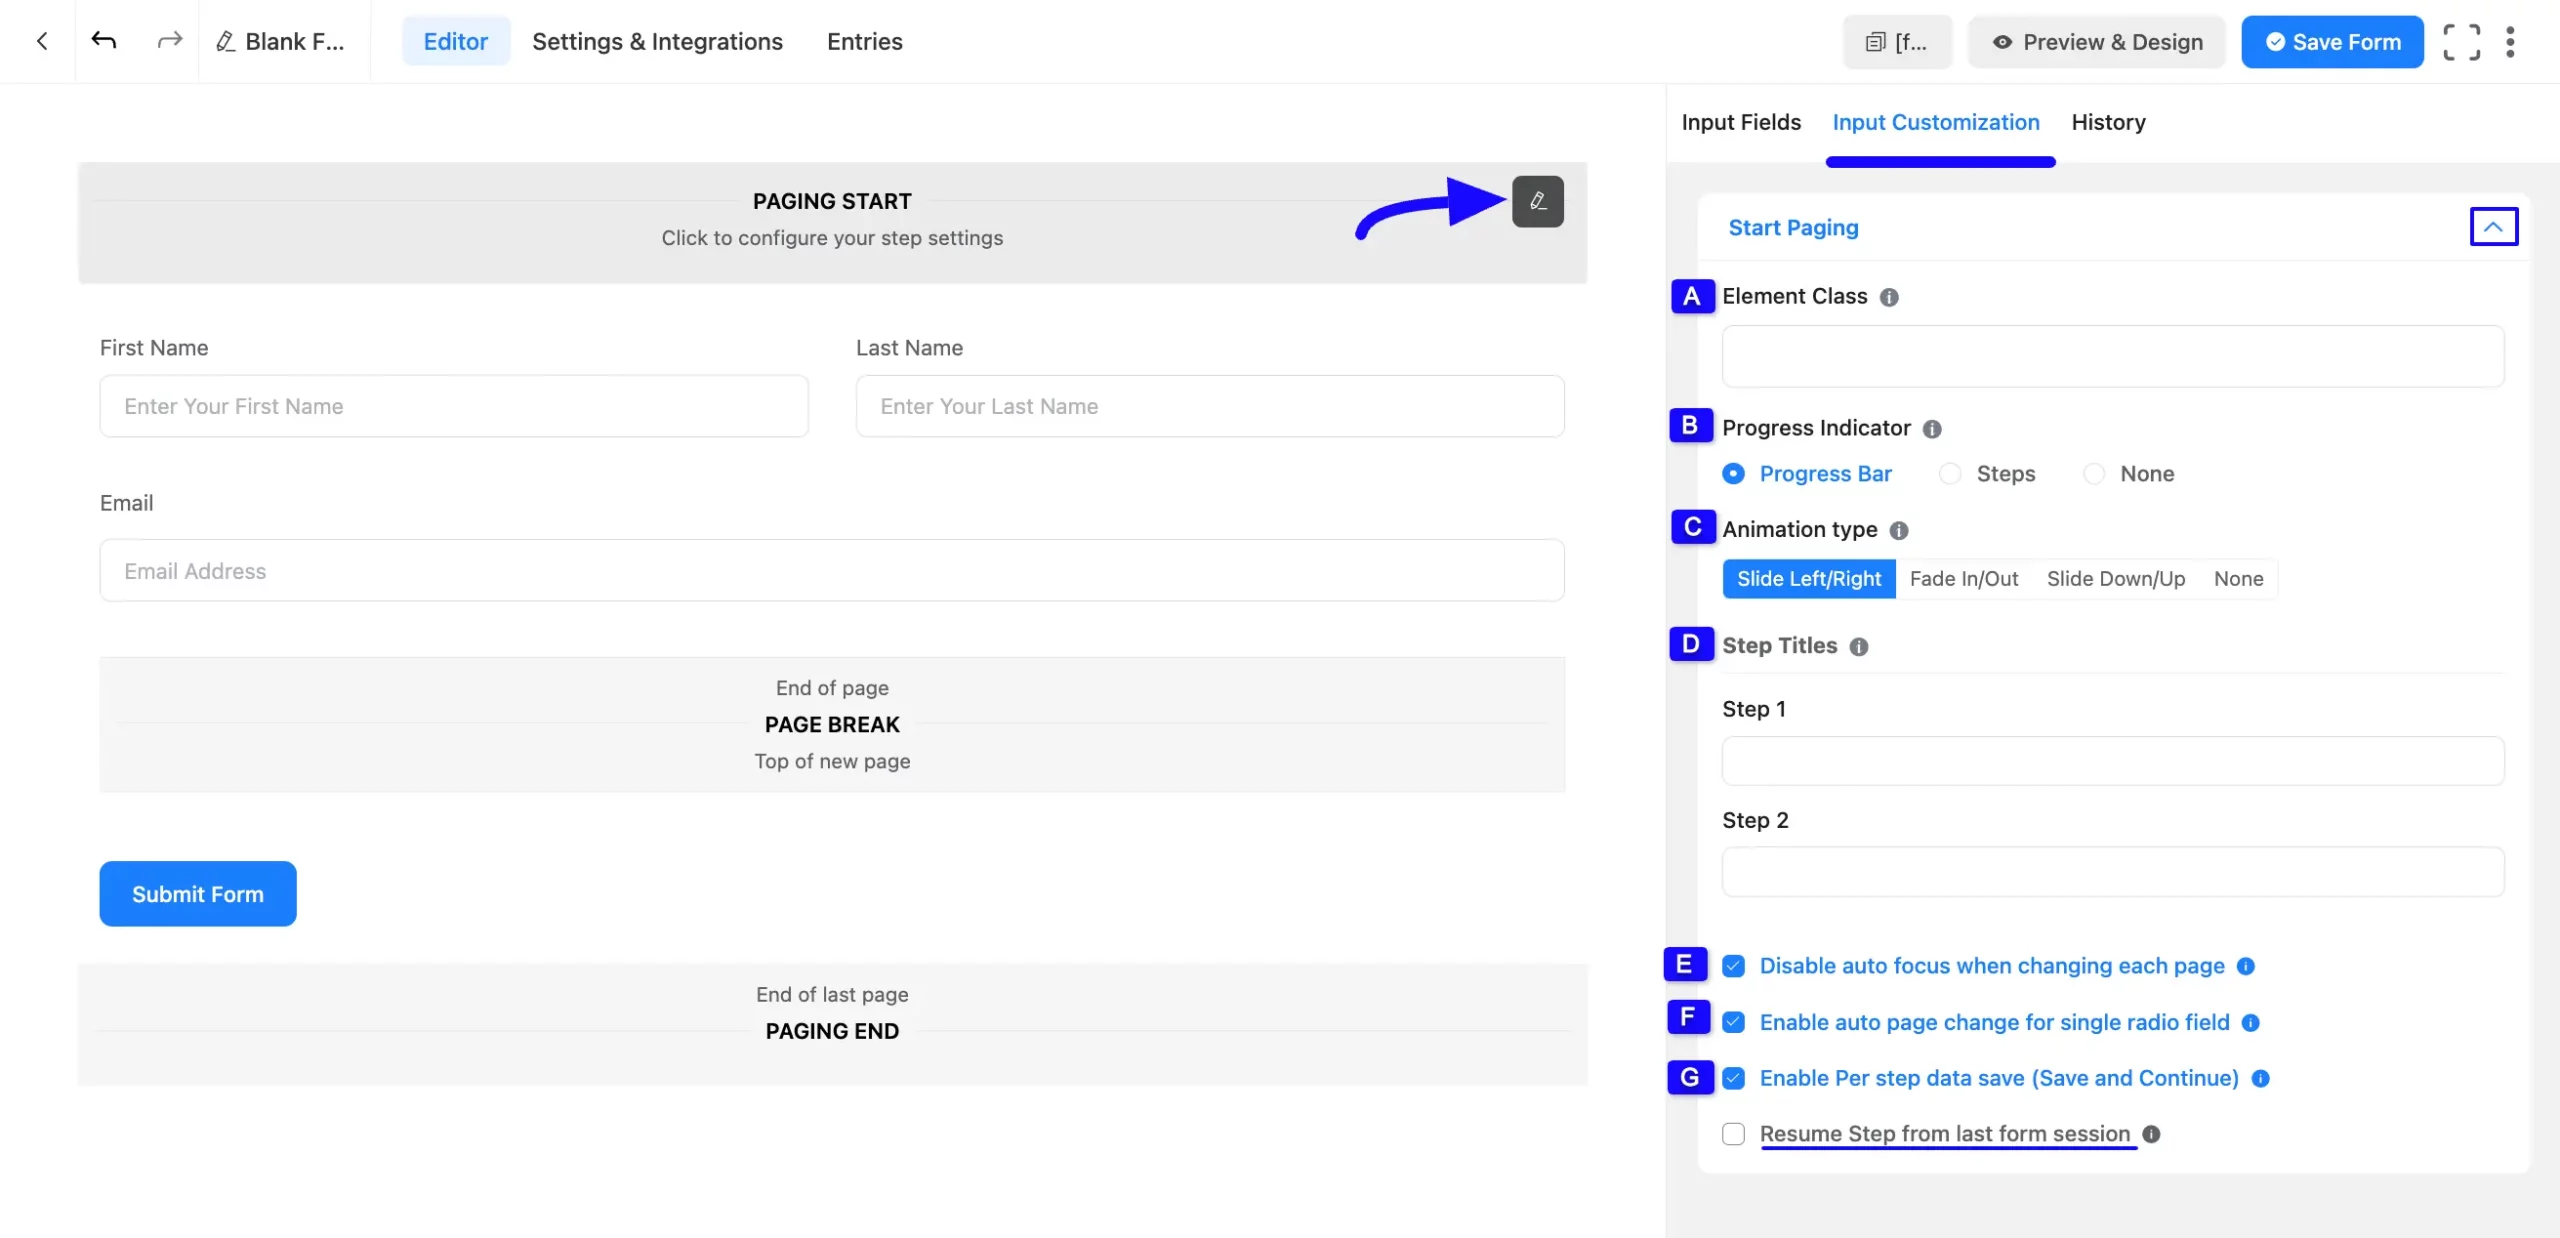Open Settings & Integrations tab
The height and width of the screenshot is (1238, 2560).
coord(657,41)
